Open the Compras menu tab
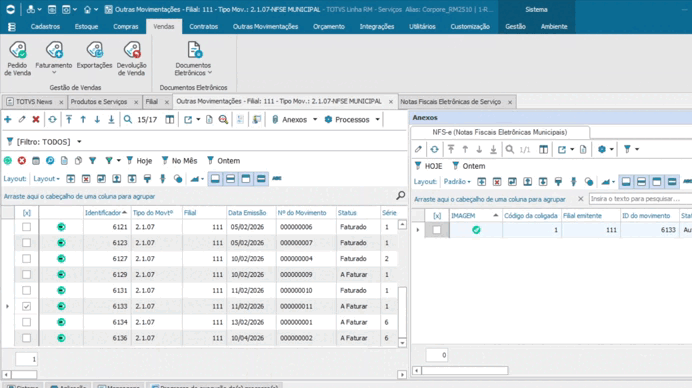692x388 pixels. point(126,26)
